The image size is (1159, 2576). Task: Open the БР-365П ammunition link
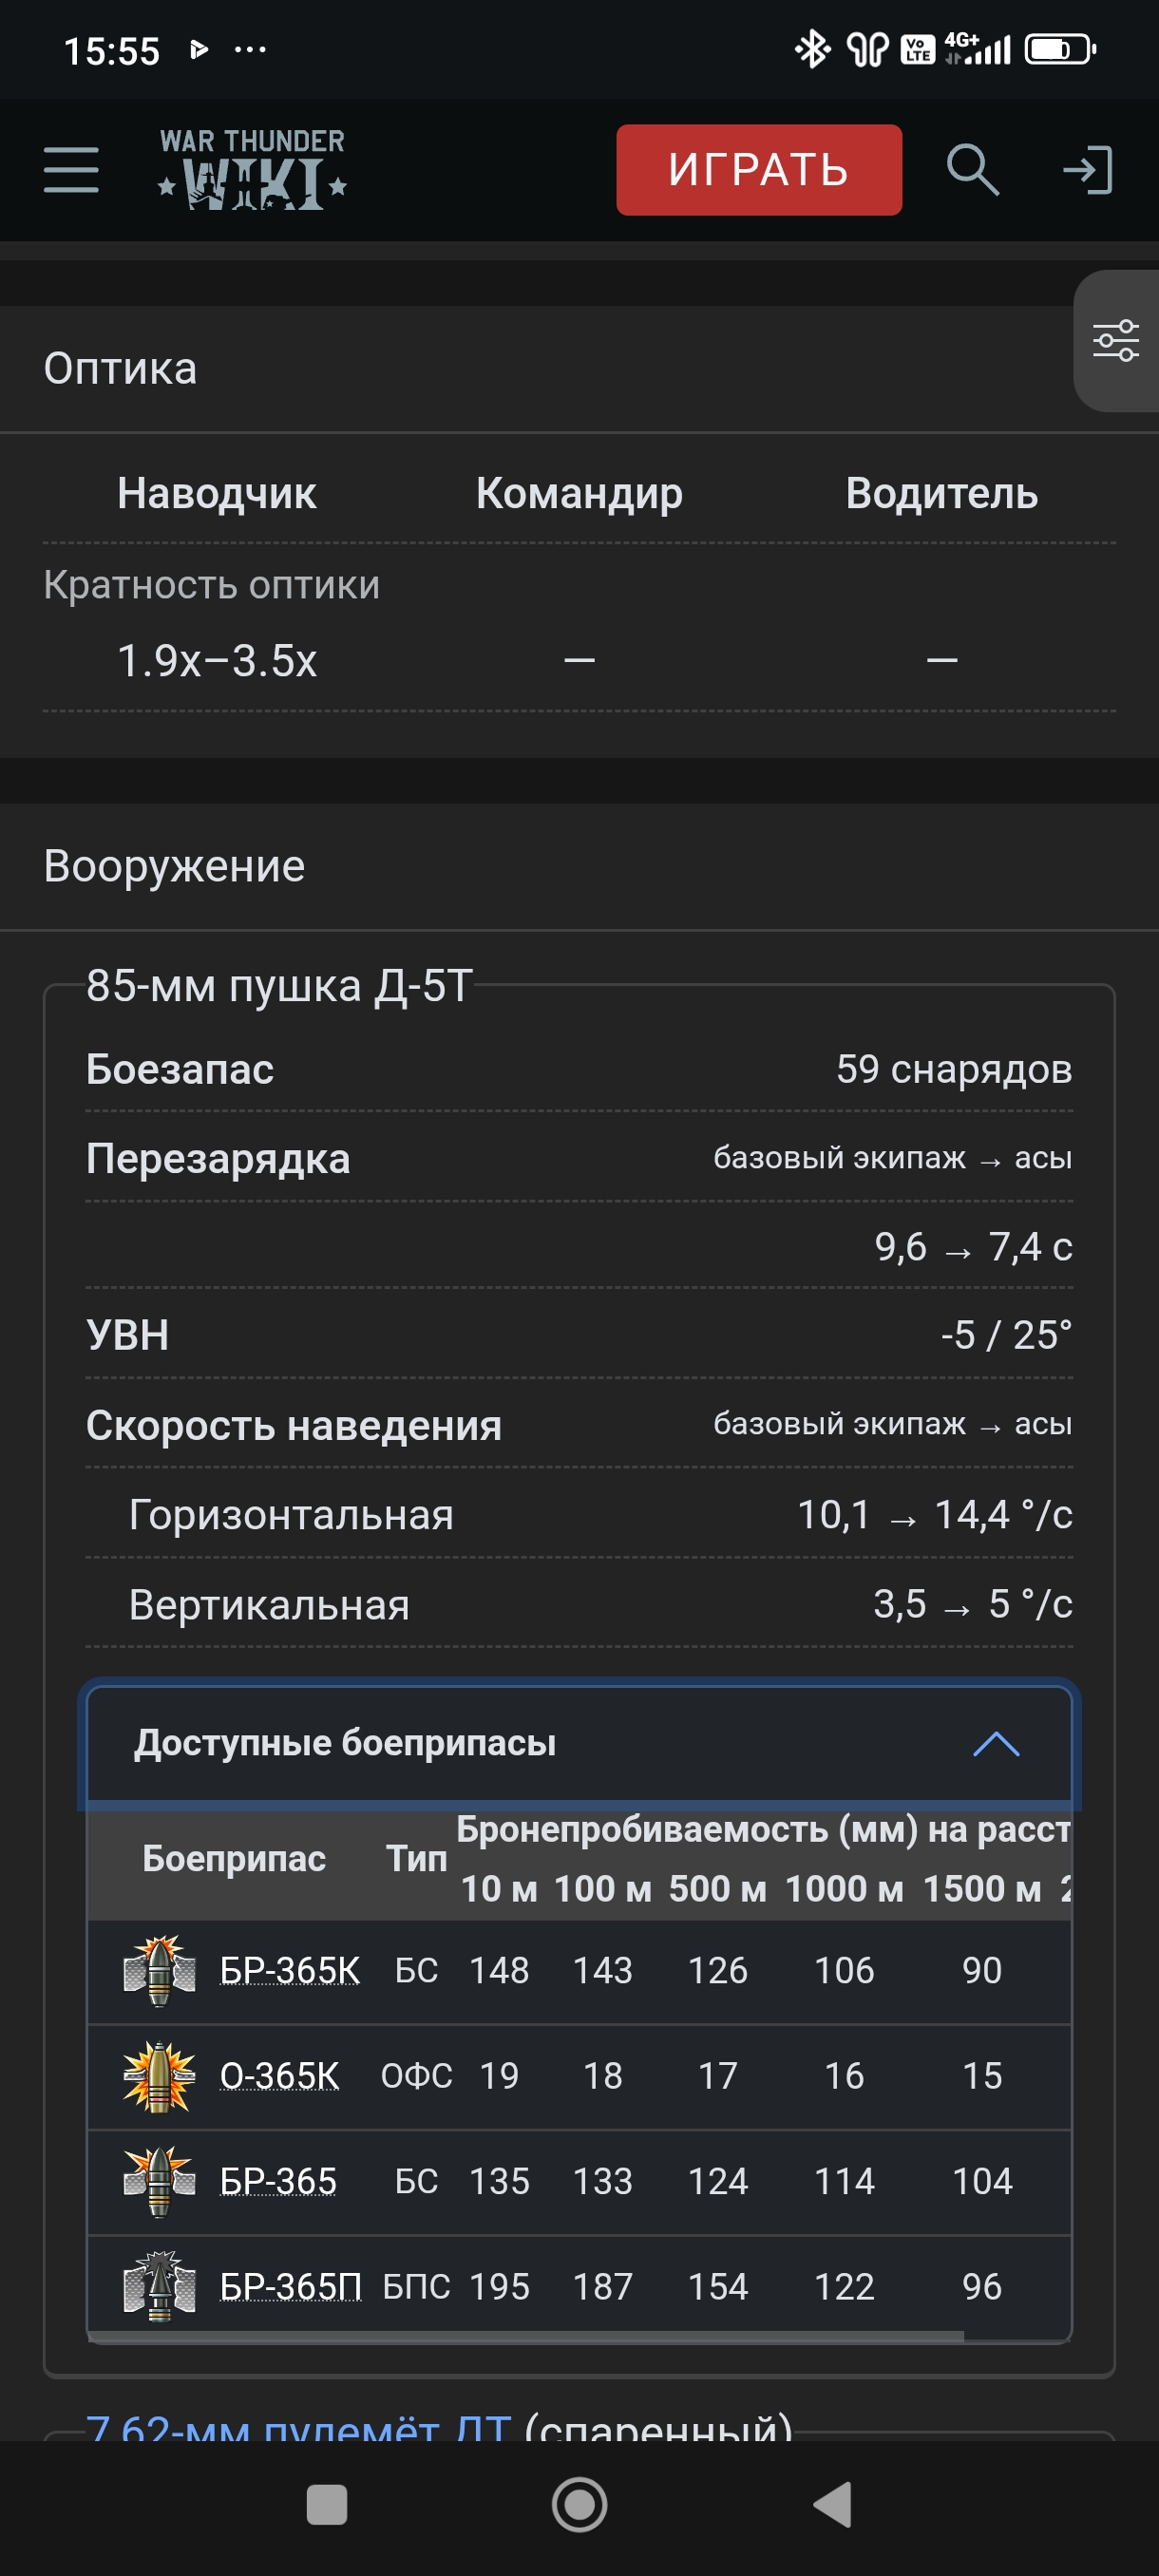(x=290, y=2286)
